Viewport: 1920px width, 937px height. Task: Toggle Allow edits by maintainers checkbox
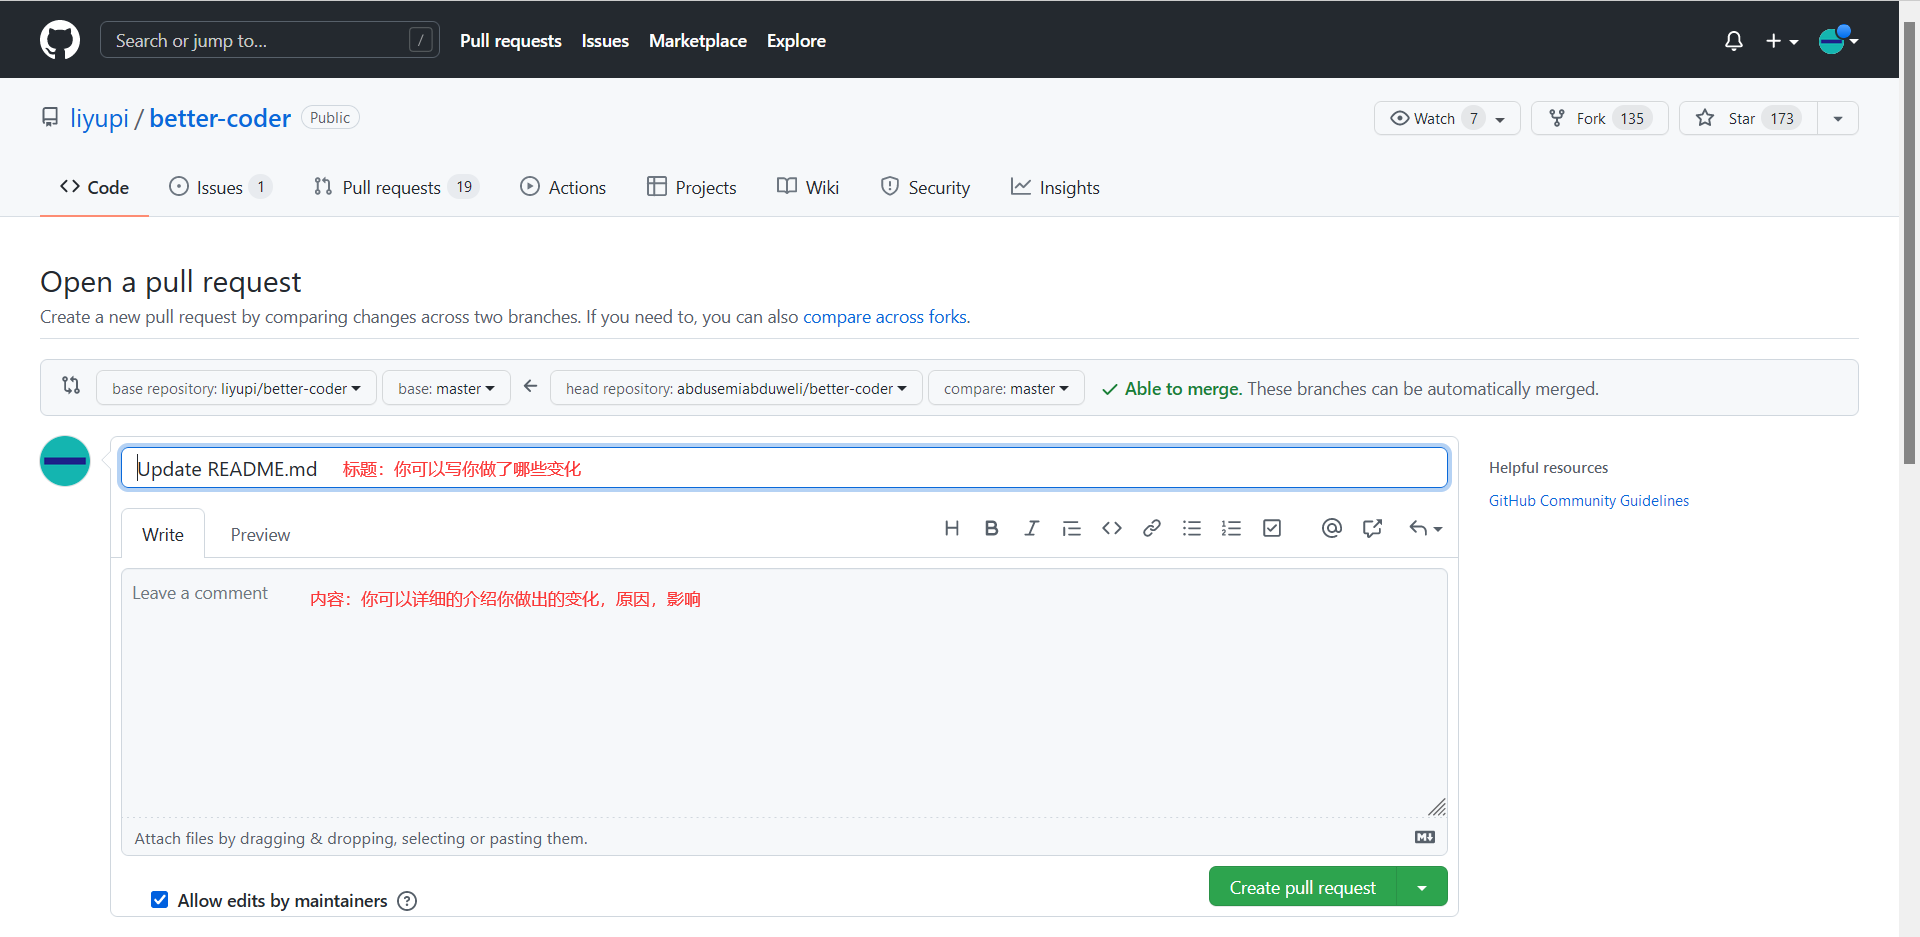click(159, 900)
